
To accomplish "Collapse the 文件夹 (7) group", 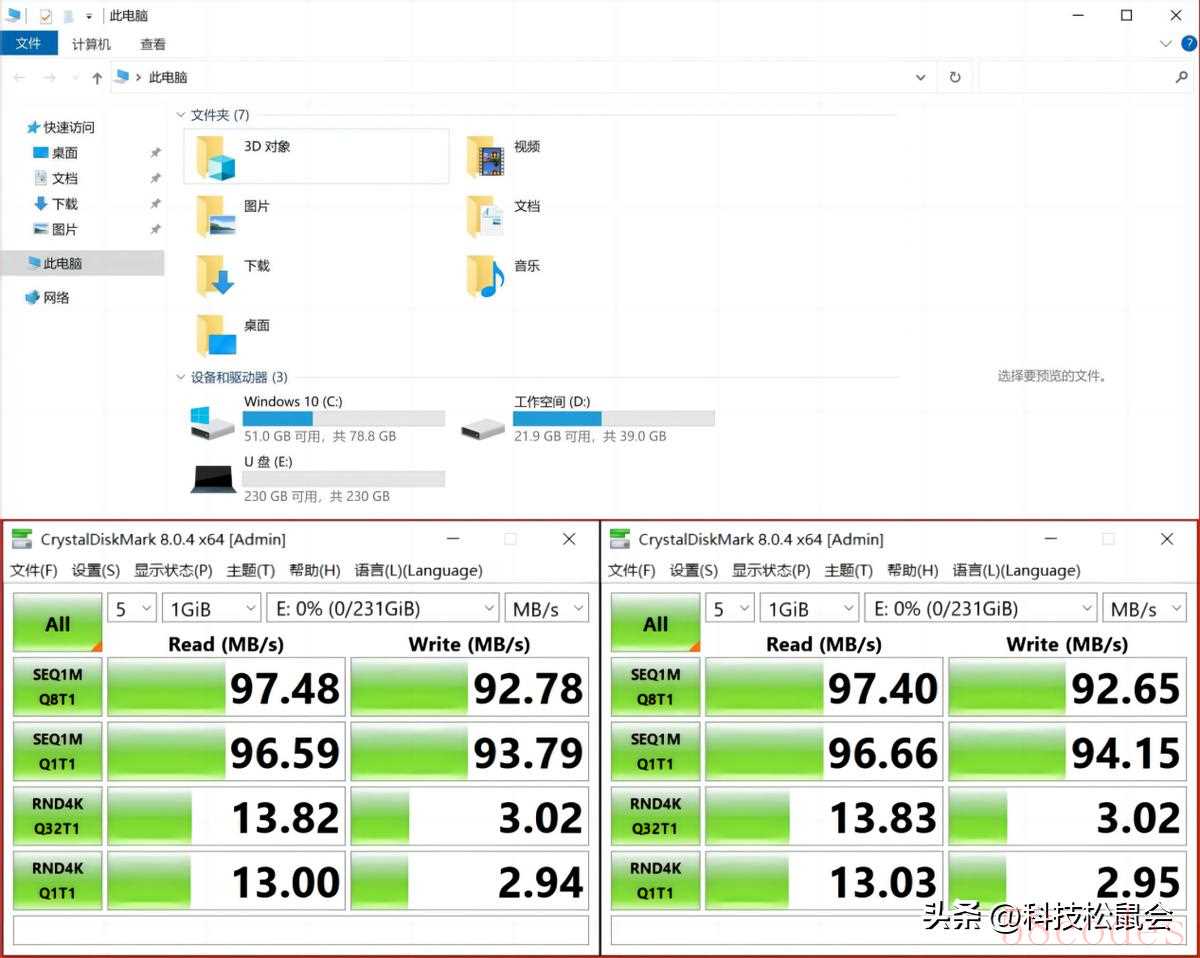I will [181, 115].
